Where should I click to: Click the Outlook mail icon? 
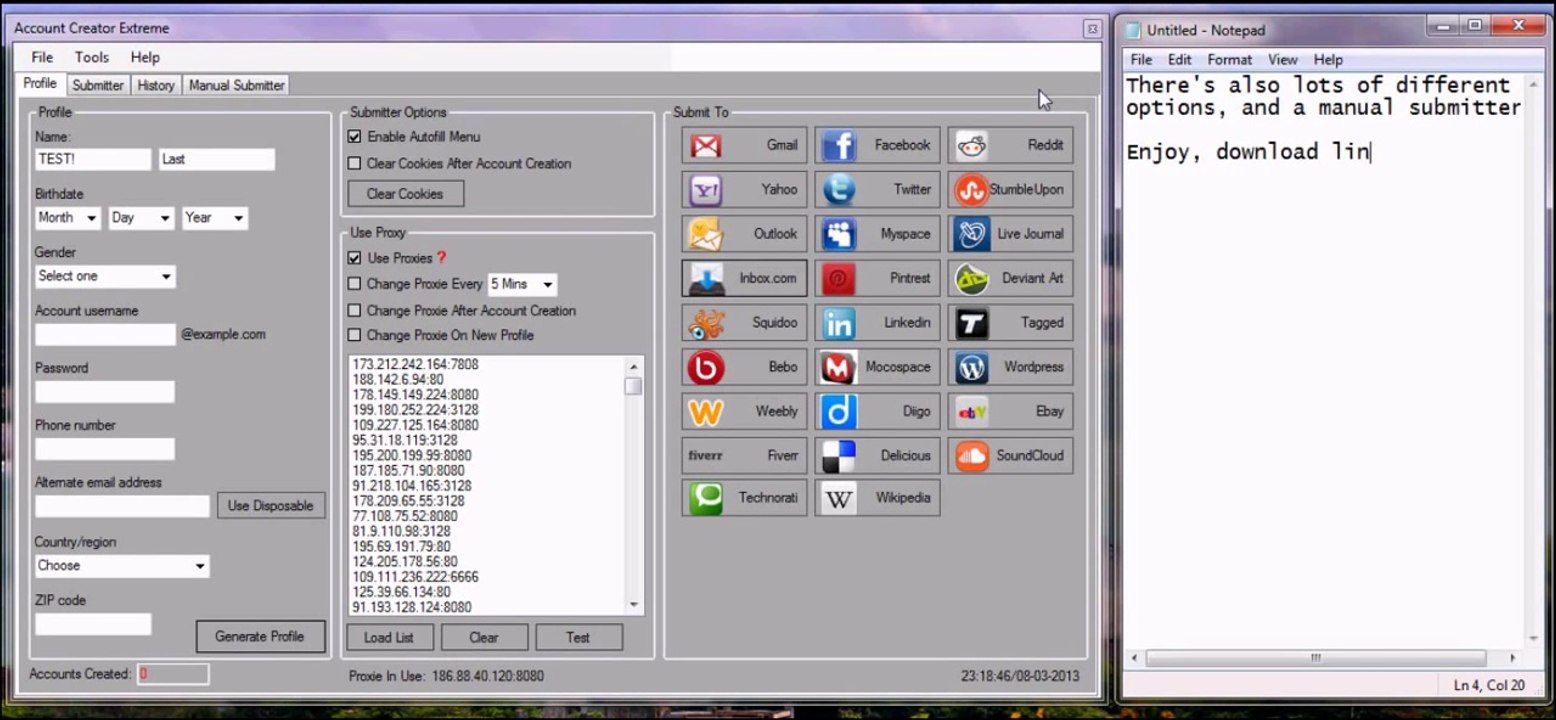pyautogui.click(x=705, y=234)
